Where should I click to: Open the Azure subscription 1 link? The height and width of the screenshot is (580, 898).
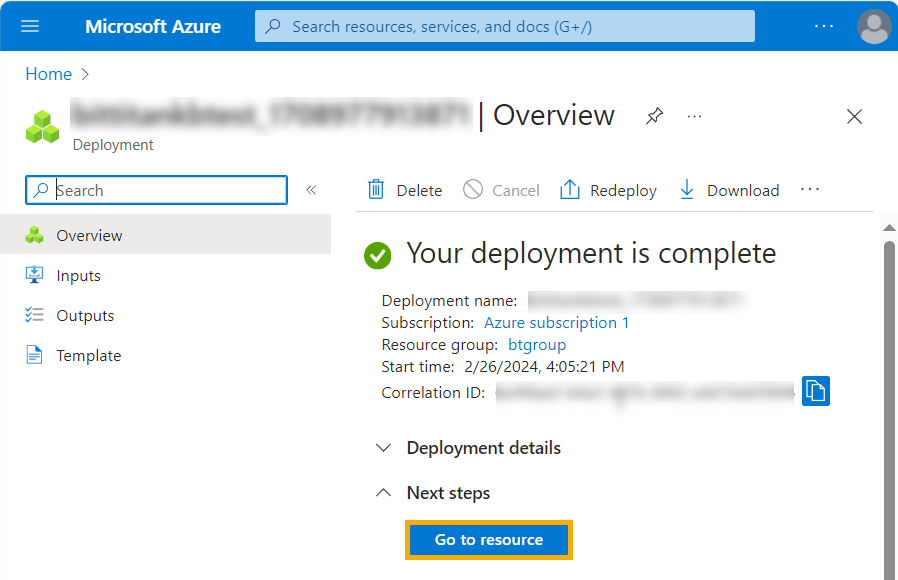click(x=557, y=323)
